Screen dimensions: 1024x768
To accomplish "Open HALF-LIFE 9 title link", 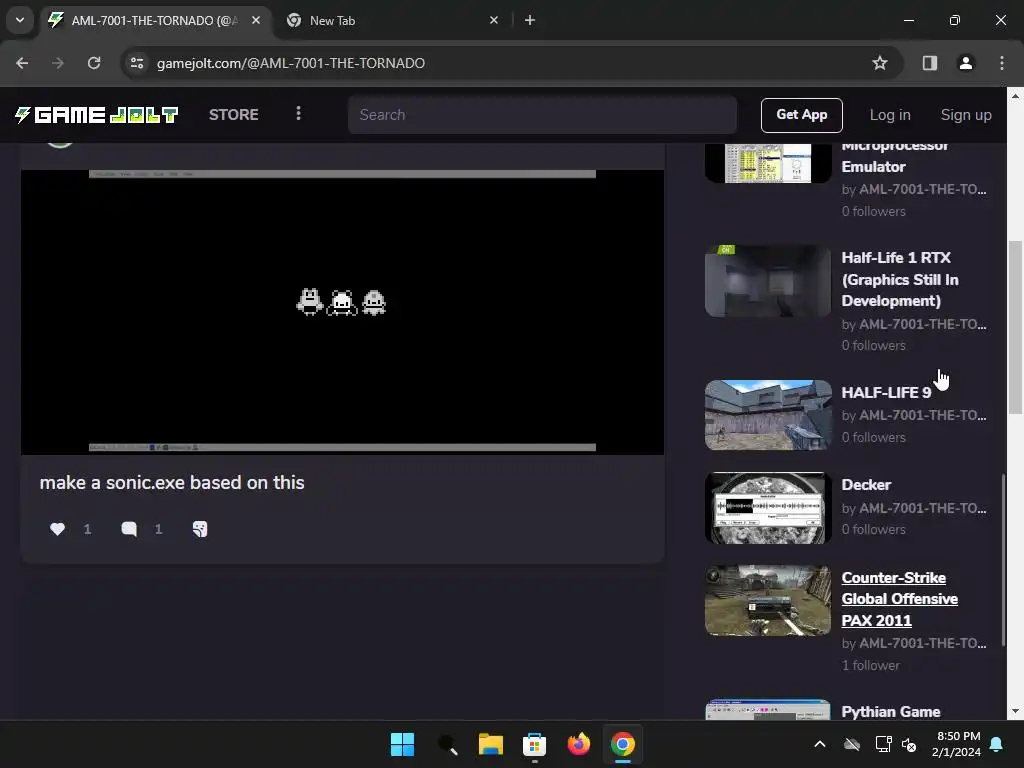I will pos(886,392).
